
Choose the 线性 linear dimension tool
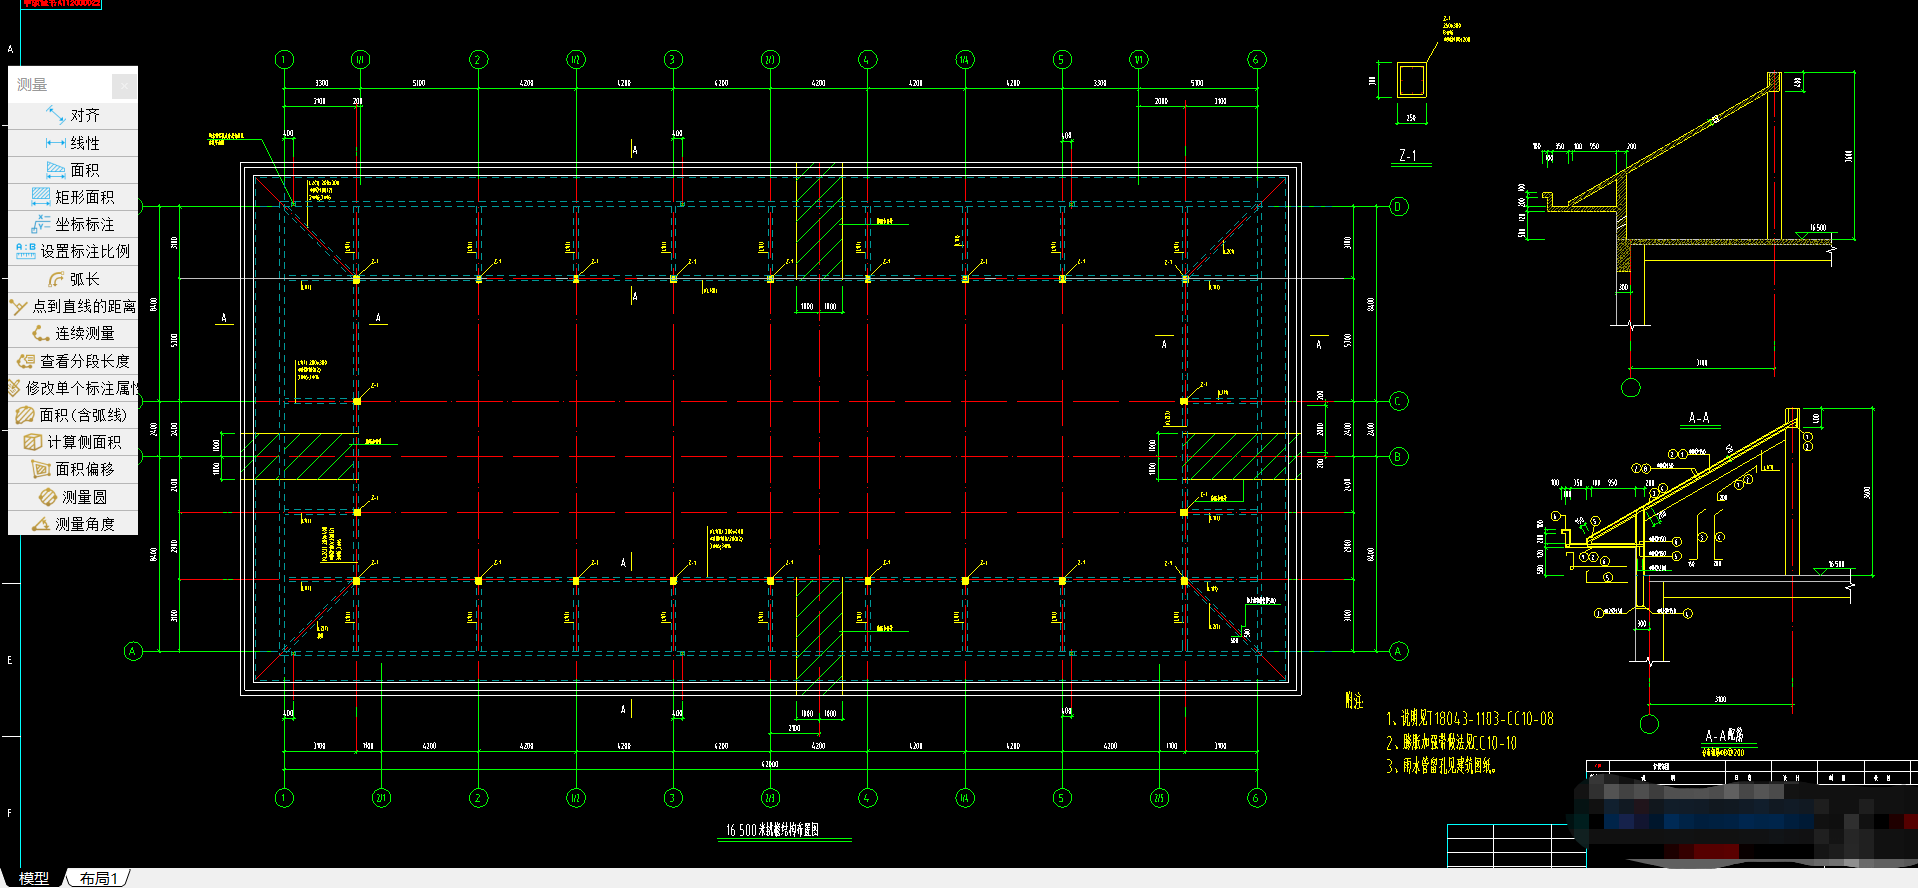click(73, 143)
